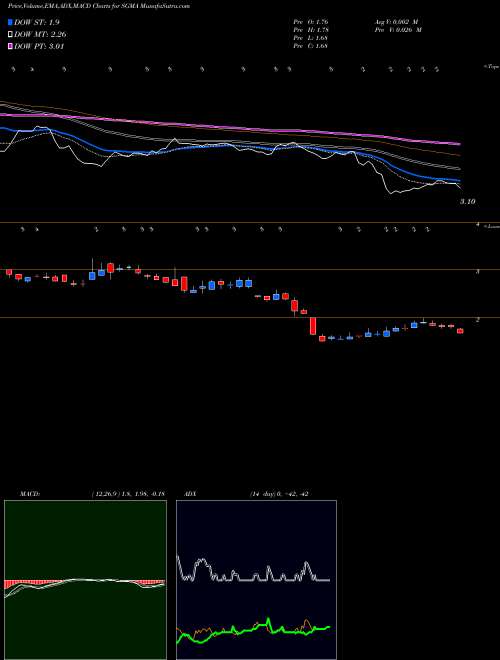Image resolution: width=500 pixels, height=660 pixels.
Task: Click the large red drop candlestick below 2
Action: click(x=313, y=326)
